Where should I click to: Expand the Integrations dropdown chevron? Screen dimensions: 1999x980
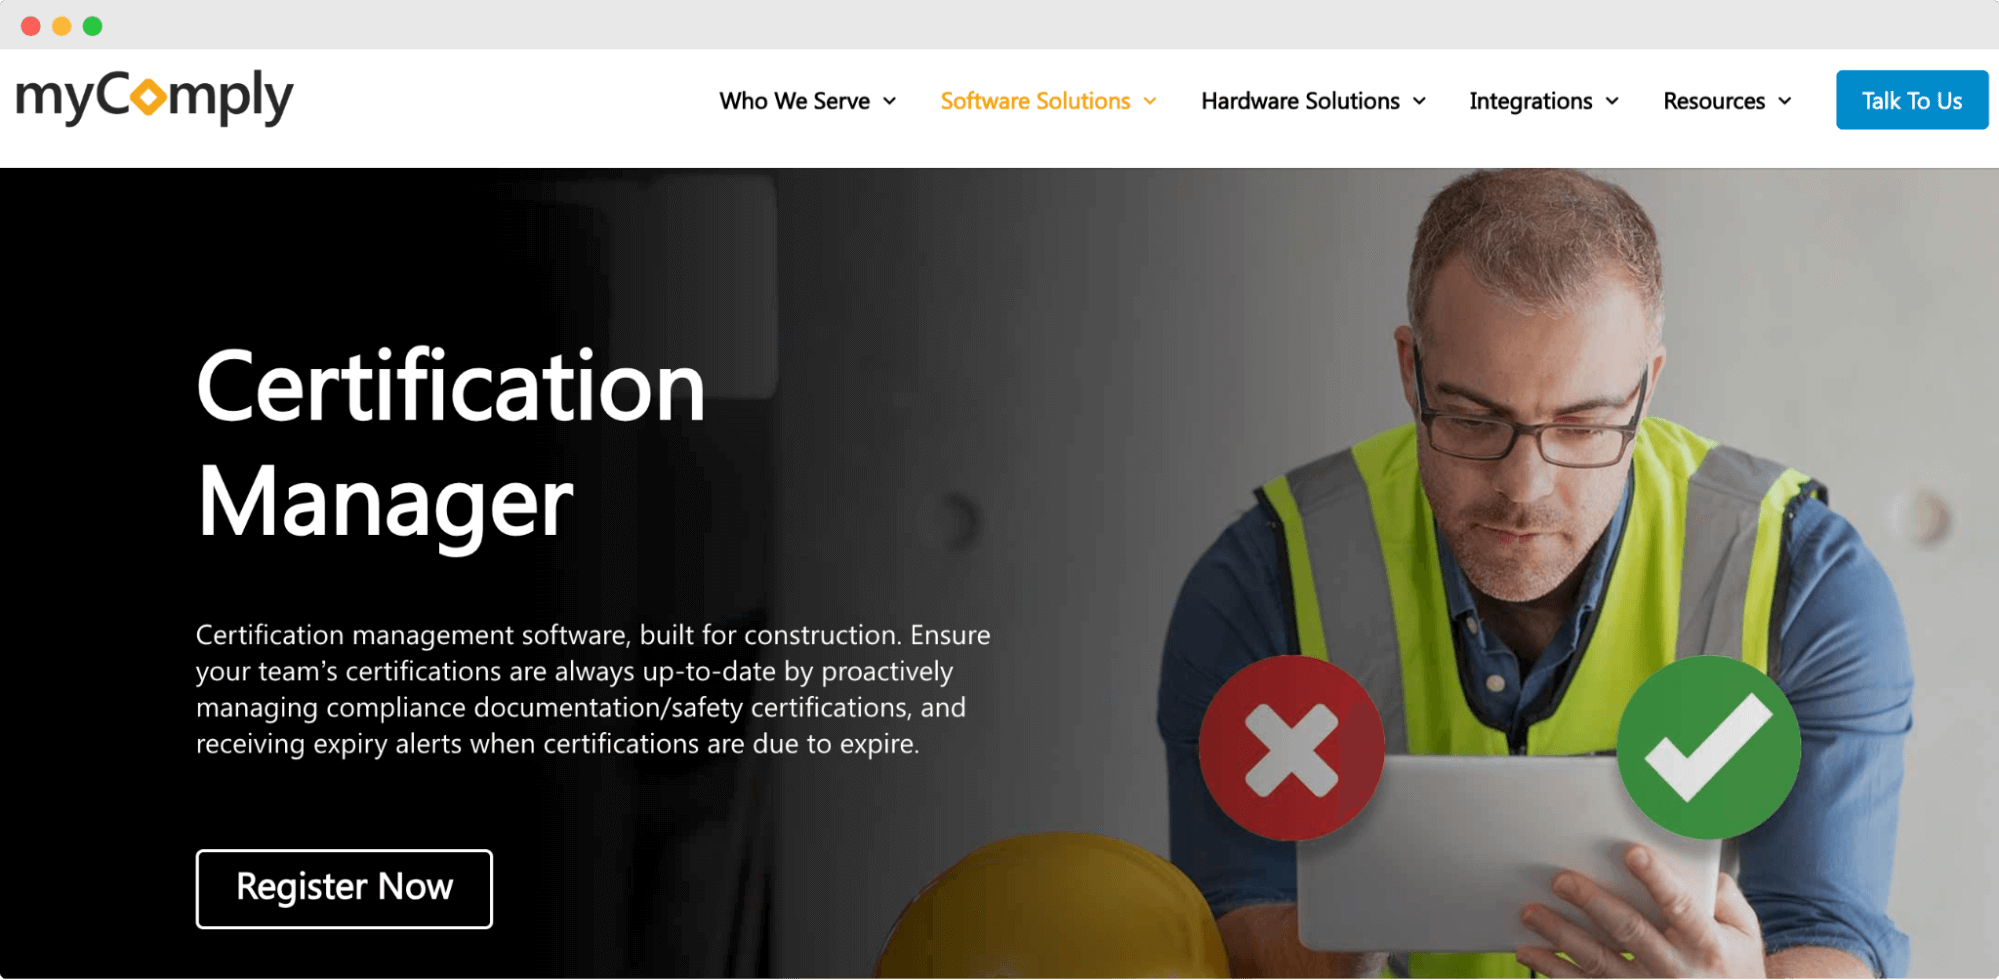[1612, 101]
